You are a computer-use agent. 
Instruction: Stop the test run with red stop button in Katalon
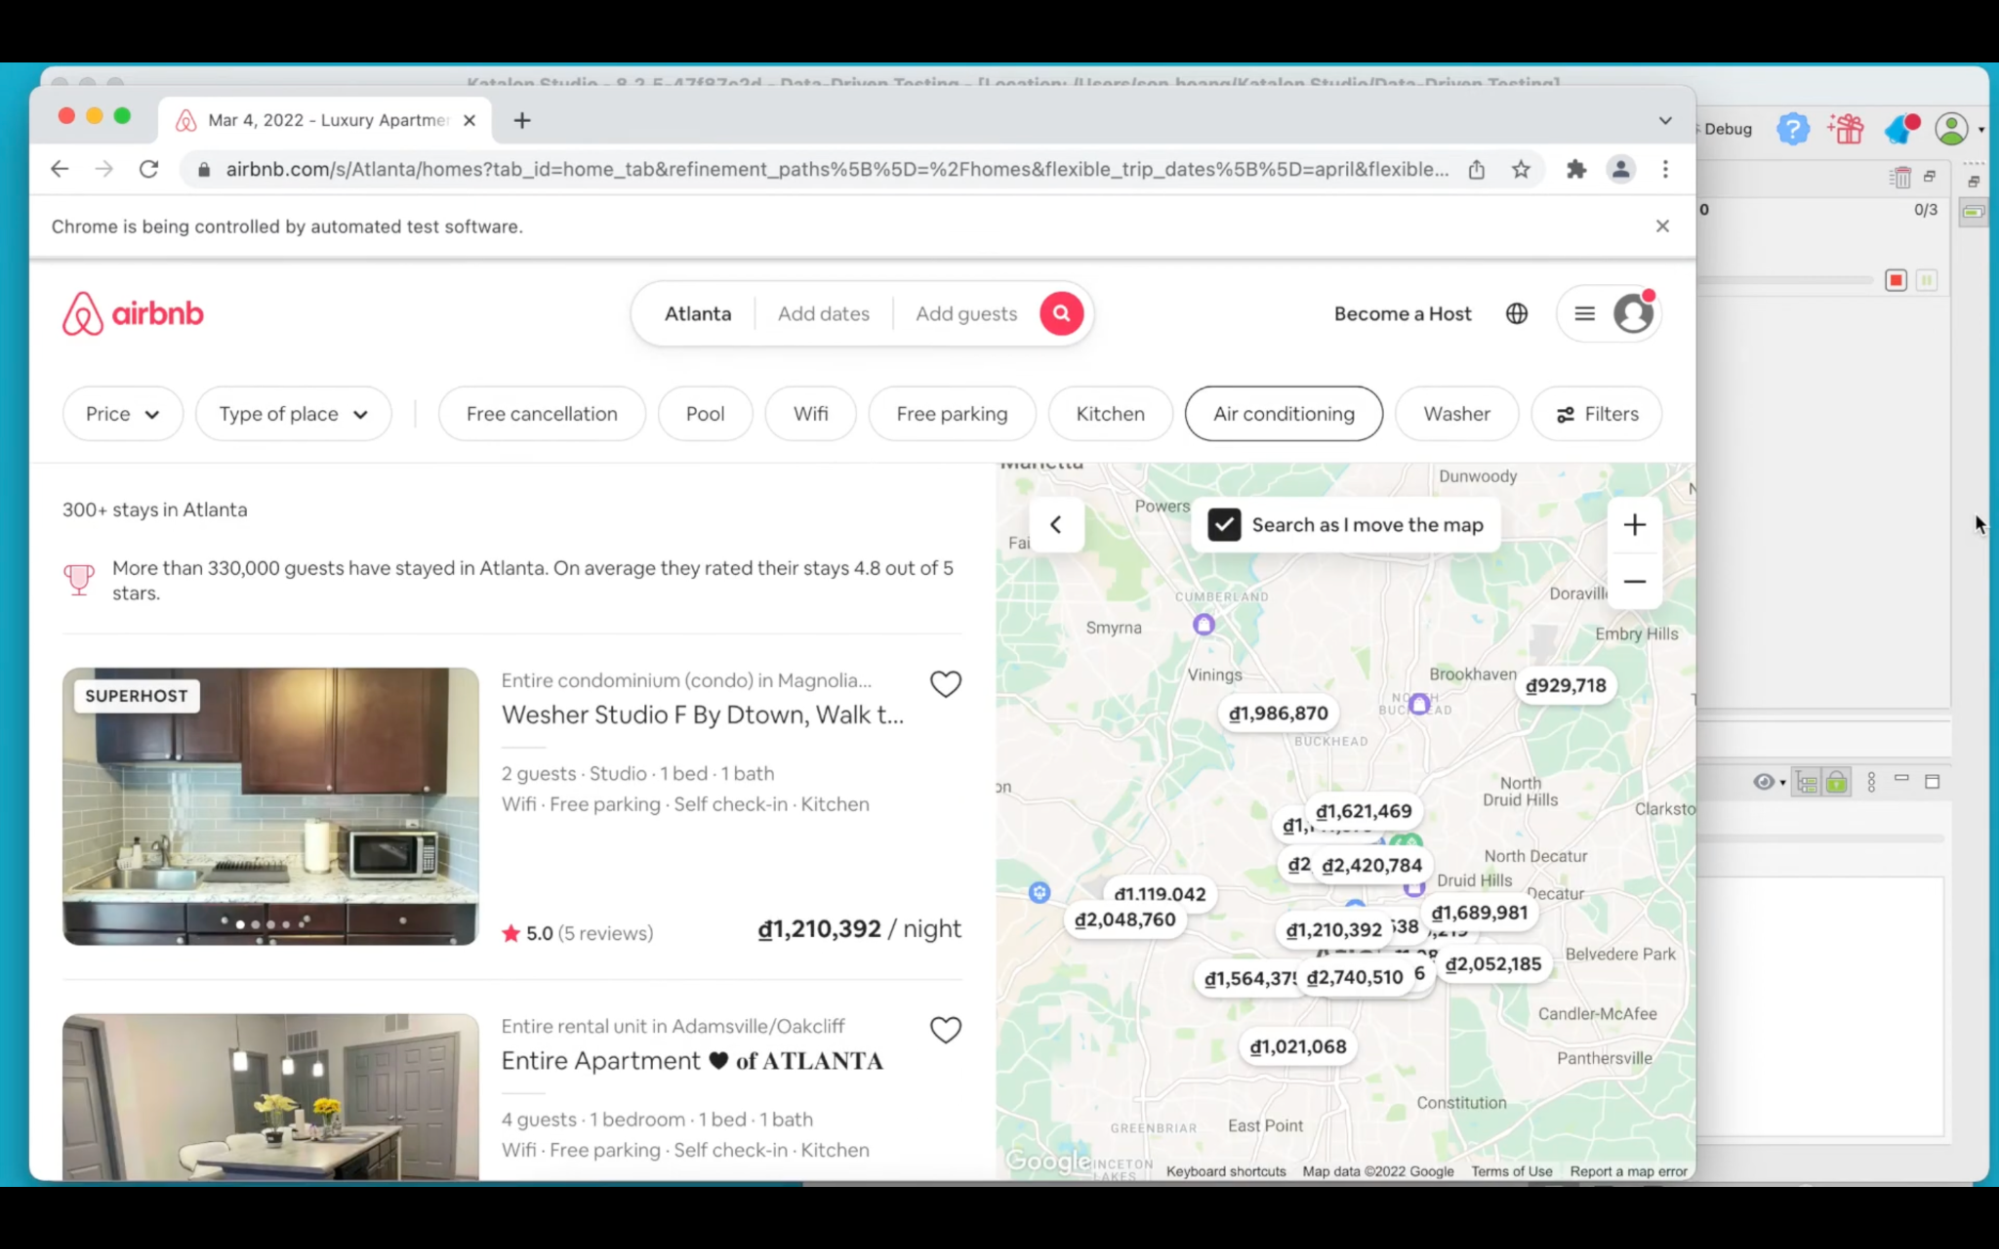(x=1895, y=280)
